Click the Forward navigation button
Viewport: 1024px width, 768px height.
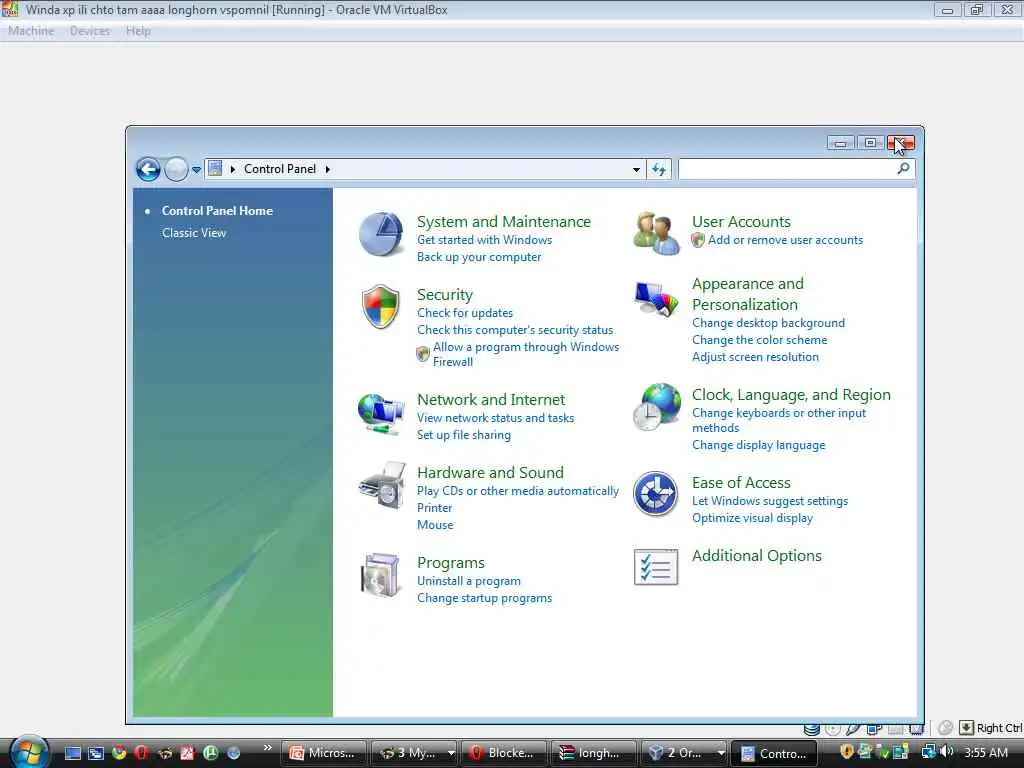(x=176, y=170)
